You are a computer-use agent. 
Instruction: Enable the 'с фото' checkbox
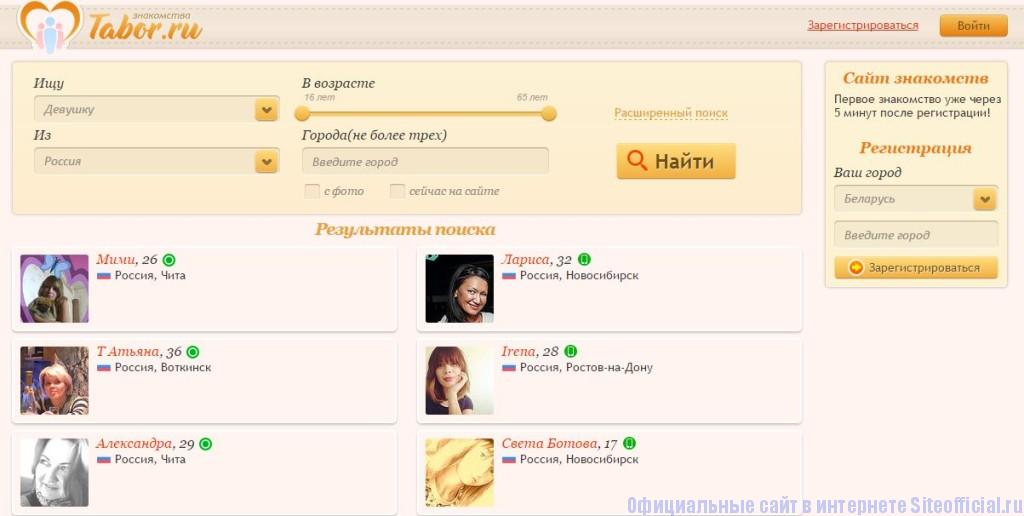(312, 191)
